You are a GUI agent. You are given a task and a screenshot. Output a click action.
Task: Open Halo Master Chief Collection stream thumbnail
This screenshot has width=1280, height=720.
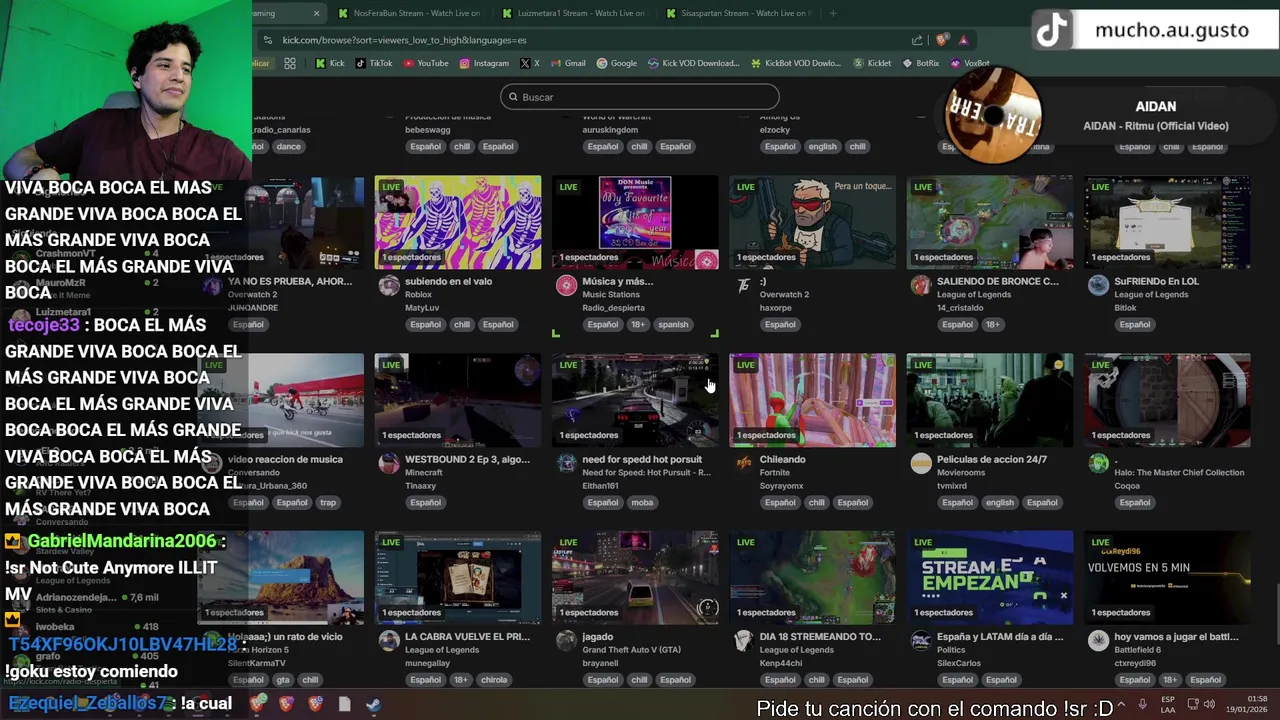tap(1167, 400)
